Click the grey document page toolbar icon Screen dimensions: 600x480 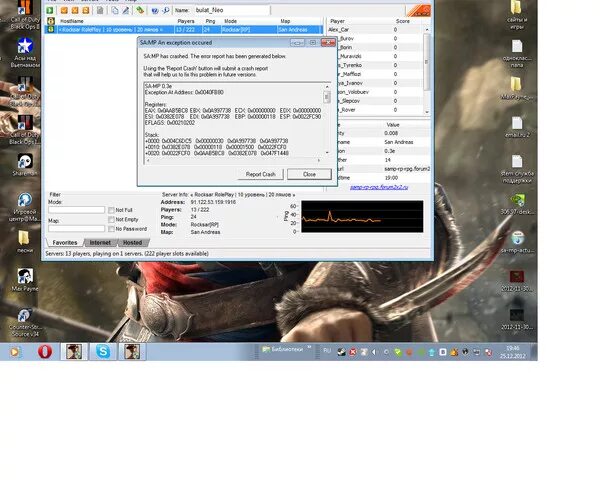pos(100,10)
